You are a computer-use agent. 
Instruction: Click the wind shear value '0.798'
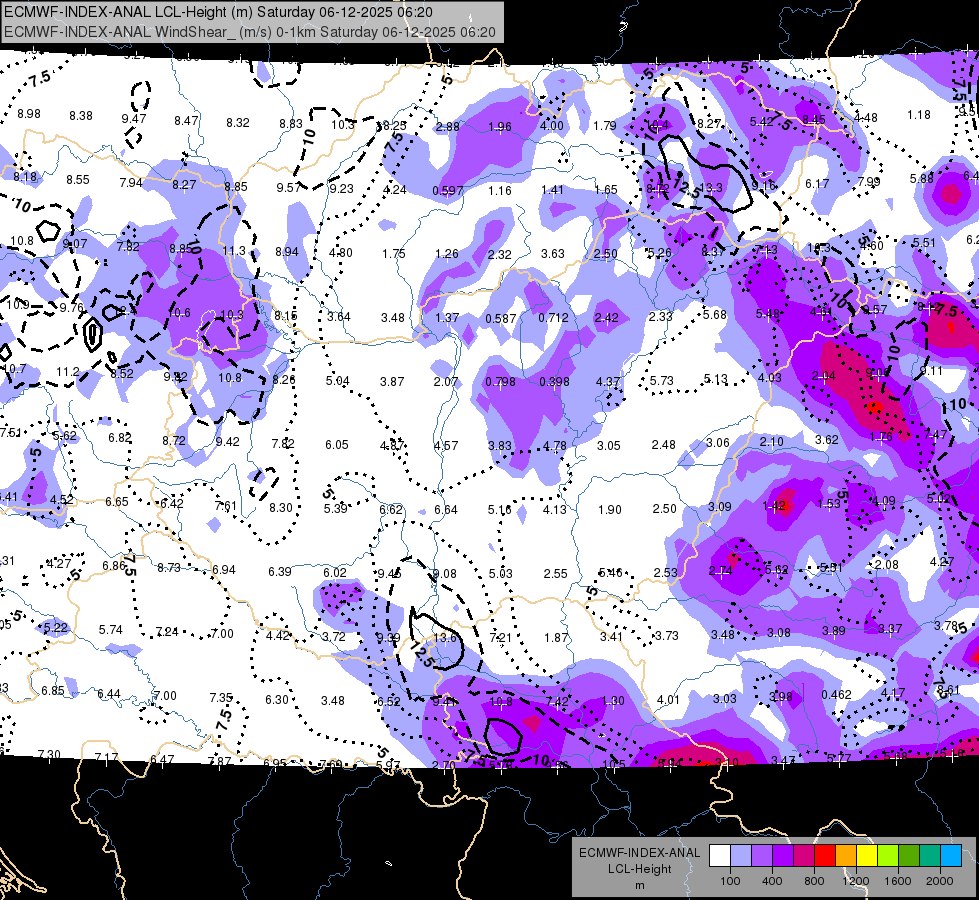(500, 382)
